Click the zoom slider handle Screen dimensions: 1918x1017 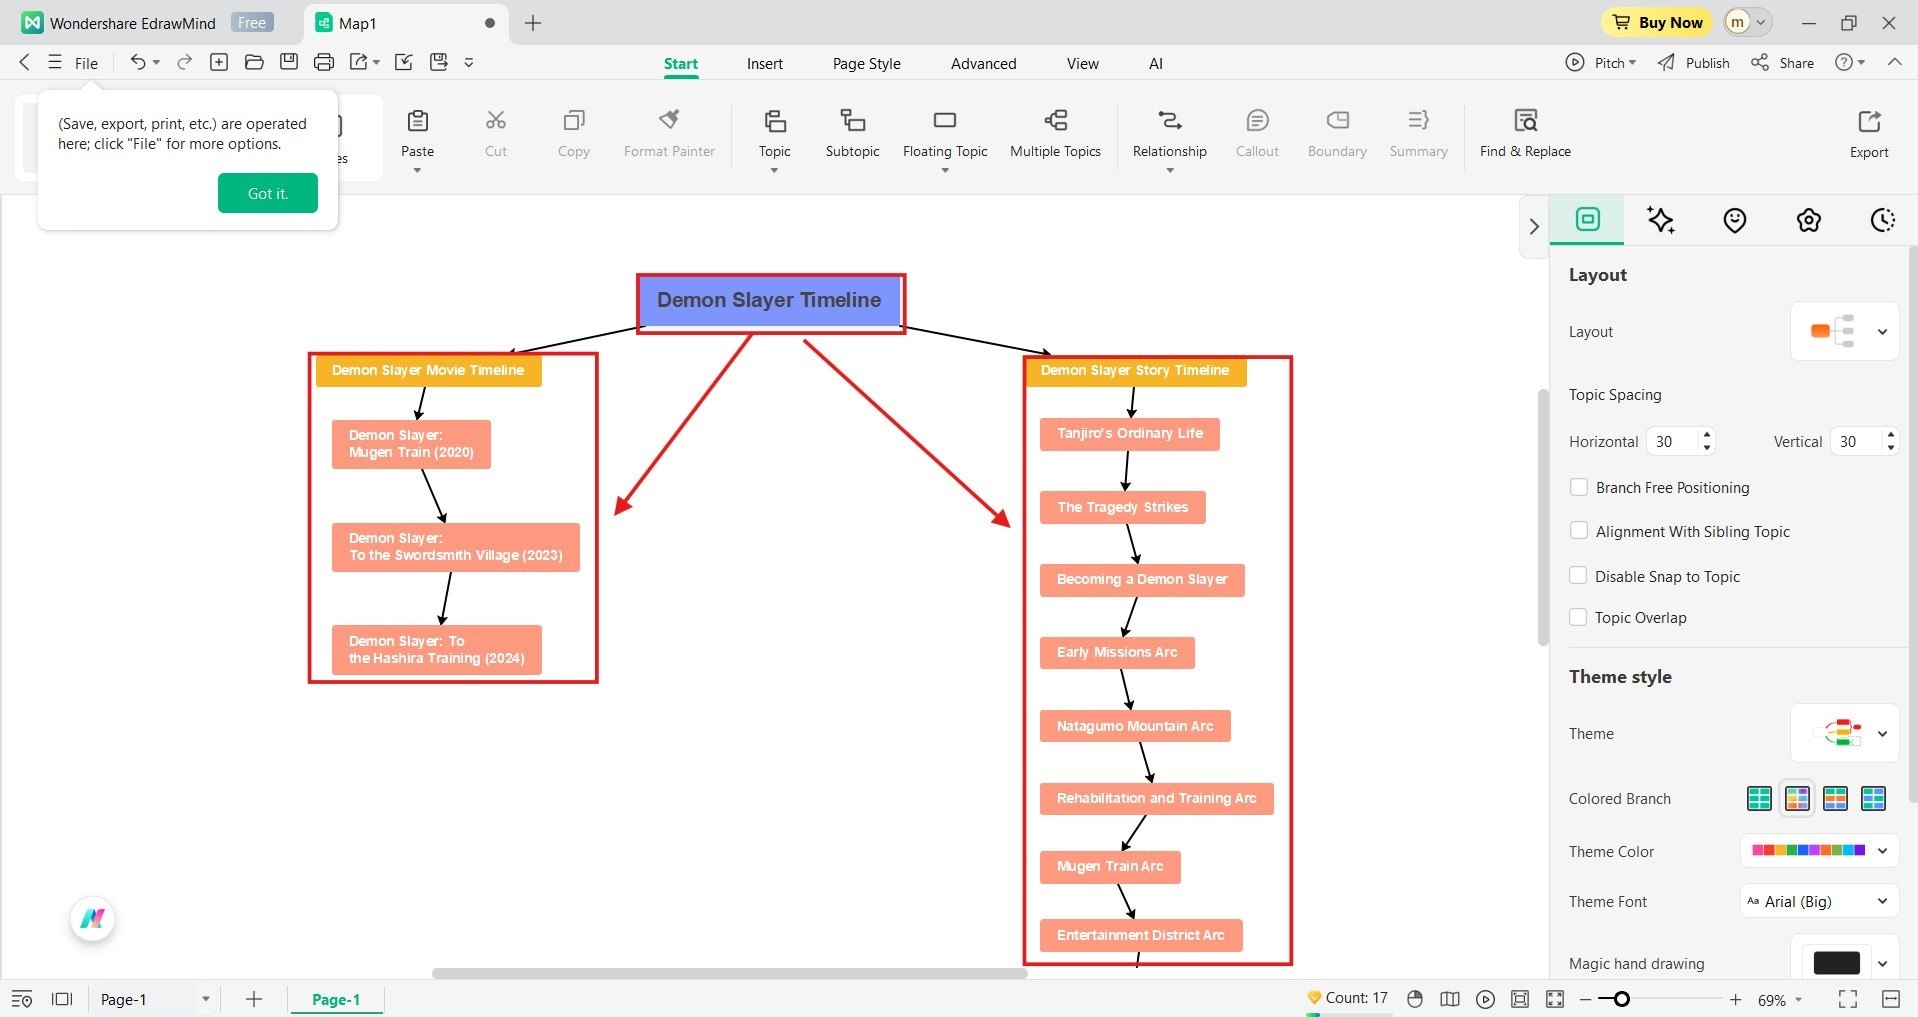click(x=1621, y=999)
